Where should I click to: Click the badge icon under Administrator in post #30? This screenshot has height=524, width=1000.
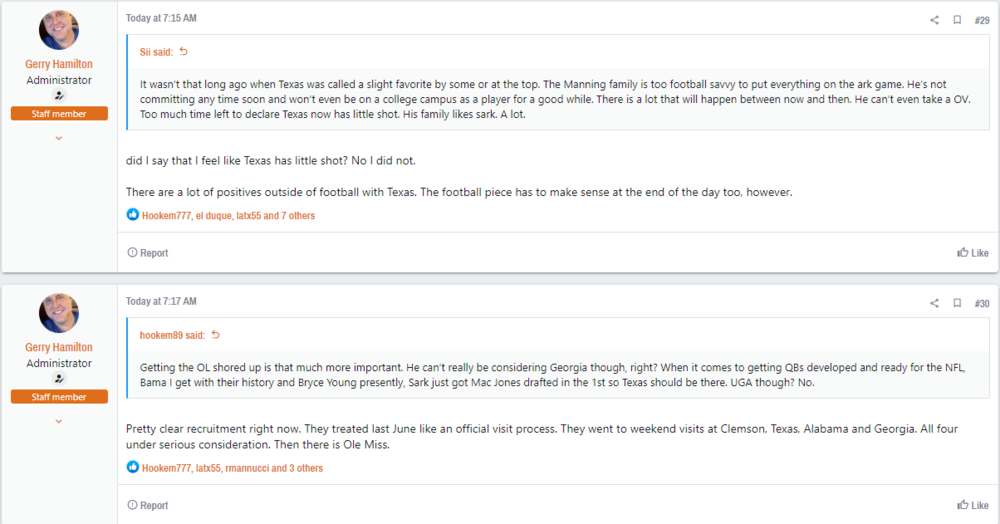click(x=59, y=379)
